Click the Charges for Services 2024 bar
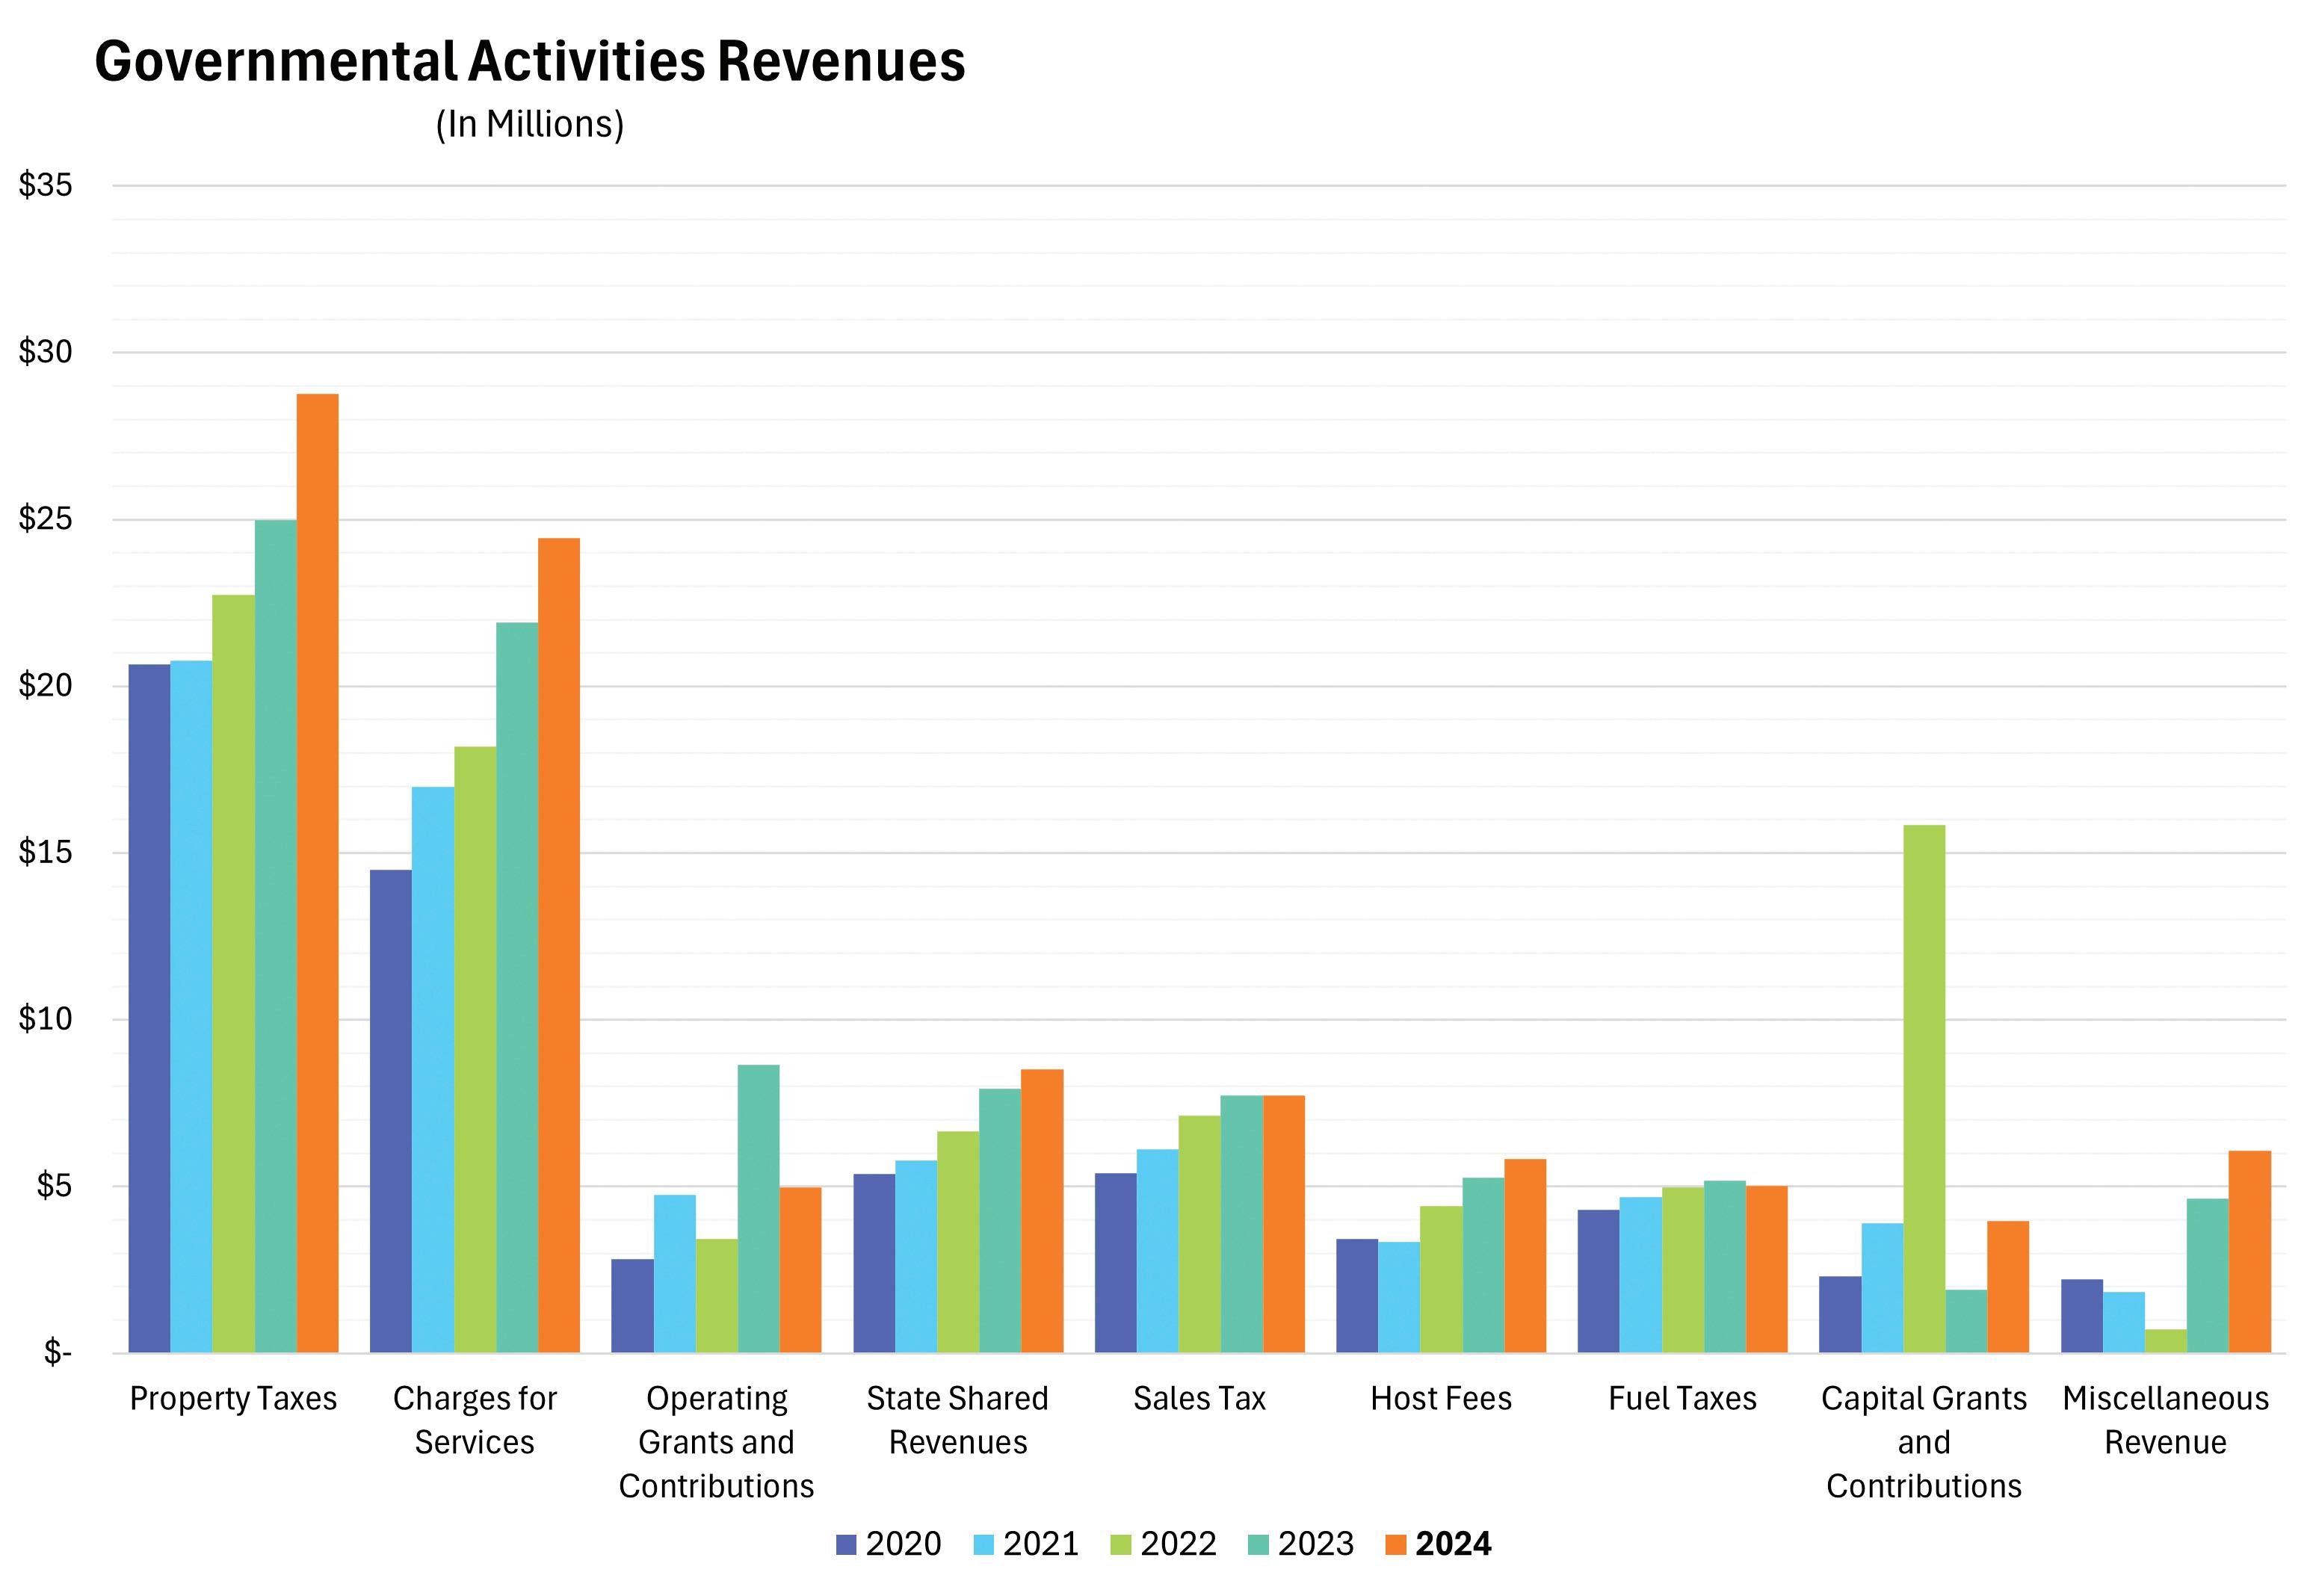 pos(558,945)
